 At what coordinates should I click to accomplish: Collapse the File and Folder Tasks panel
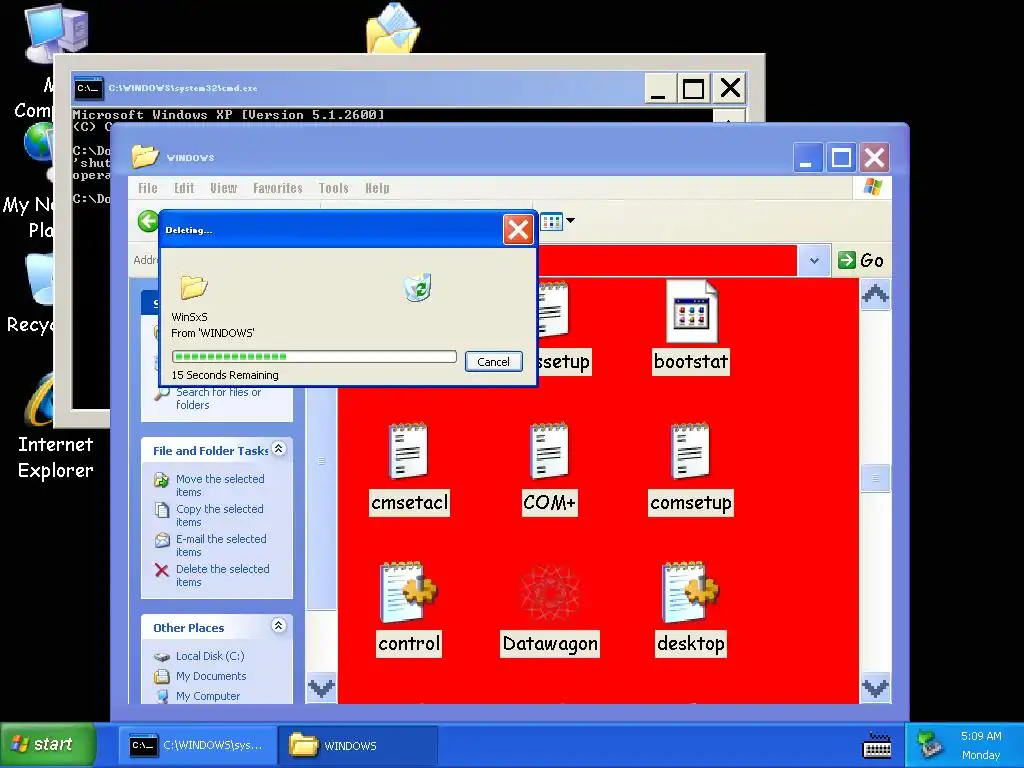click(279, 449)
